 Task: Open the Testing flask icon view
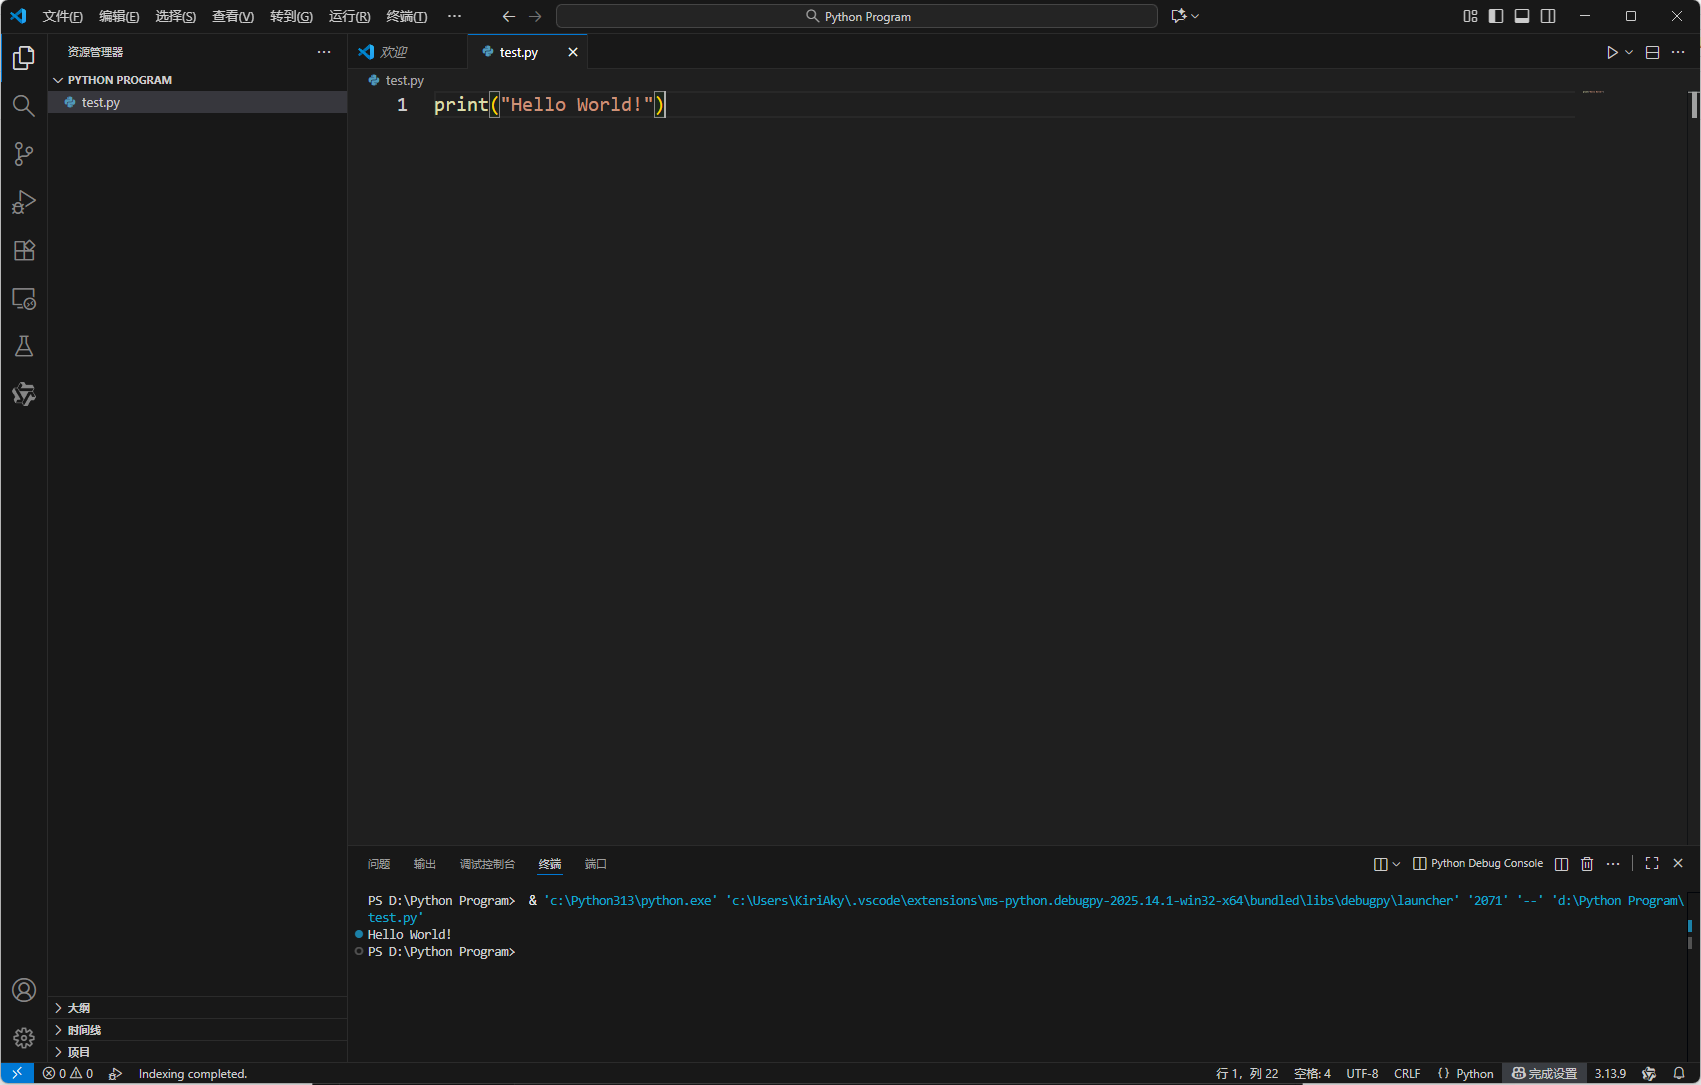tap(24, 346)
